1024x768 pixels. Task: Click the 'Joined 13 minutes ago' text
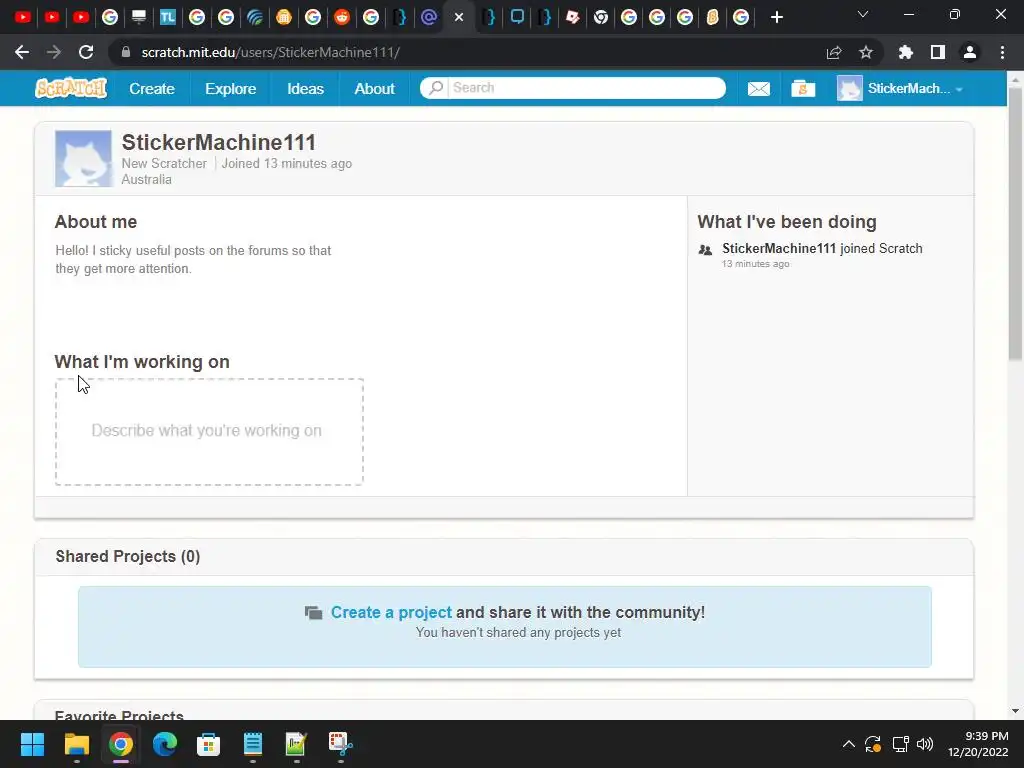tap(286, 163)
